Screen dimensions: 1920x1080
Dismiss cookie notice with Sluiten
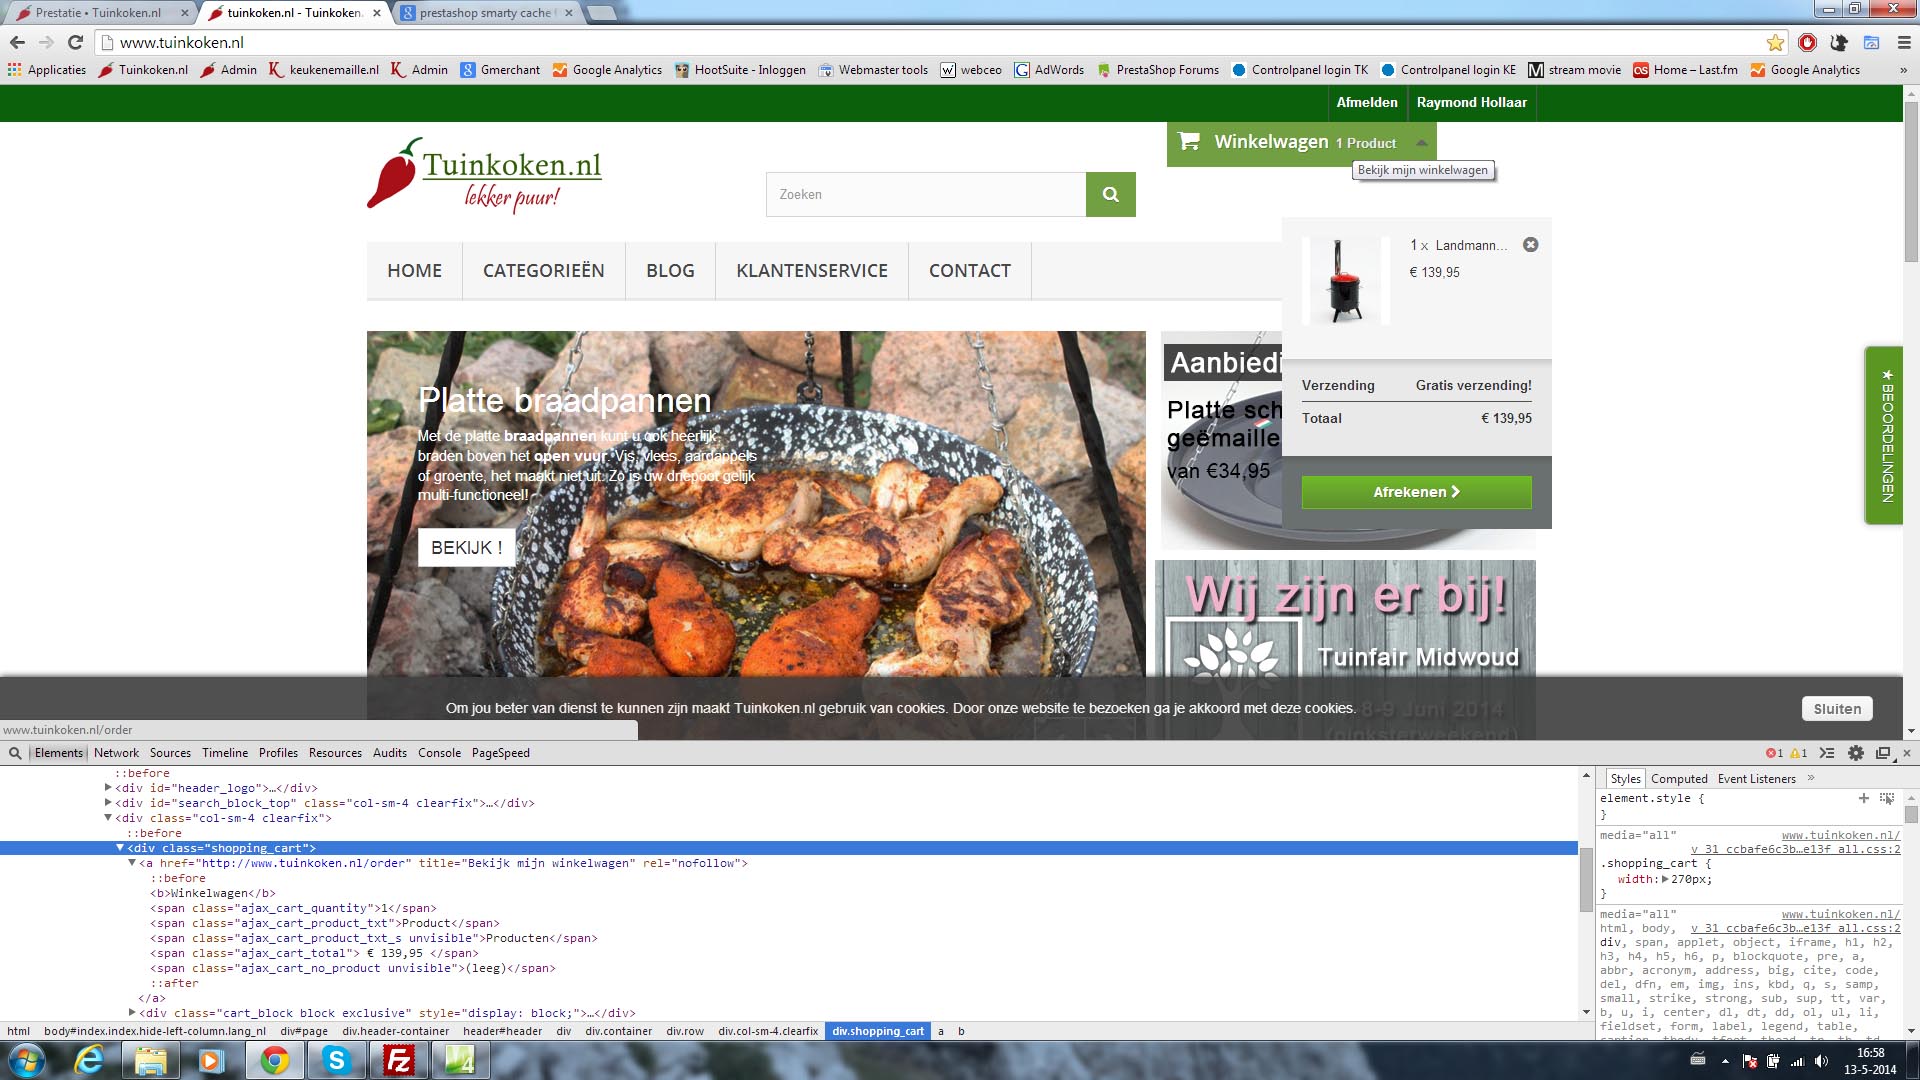[x=1837, y=709]
